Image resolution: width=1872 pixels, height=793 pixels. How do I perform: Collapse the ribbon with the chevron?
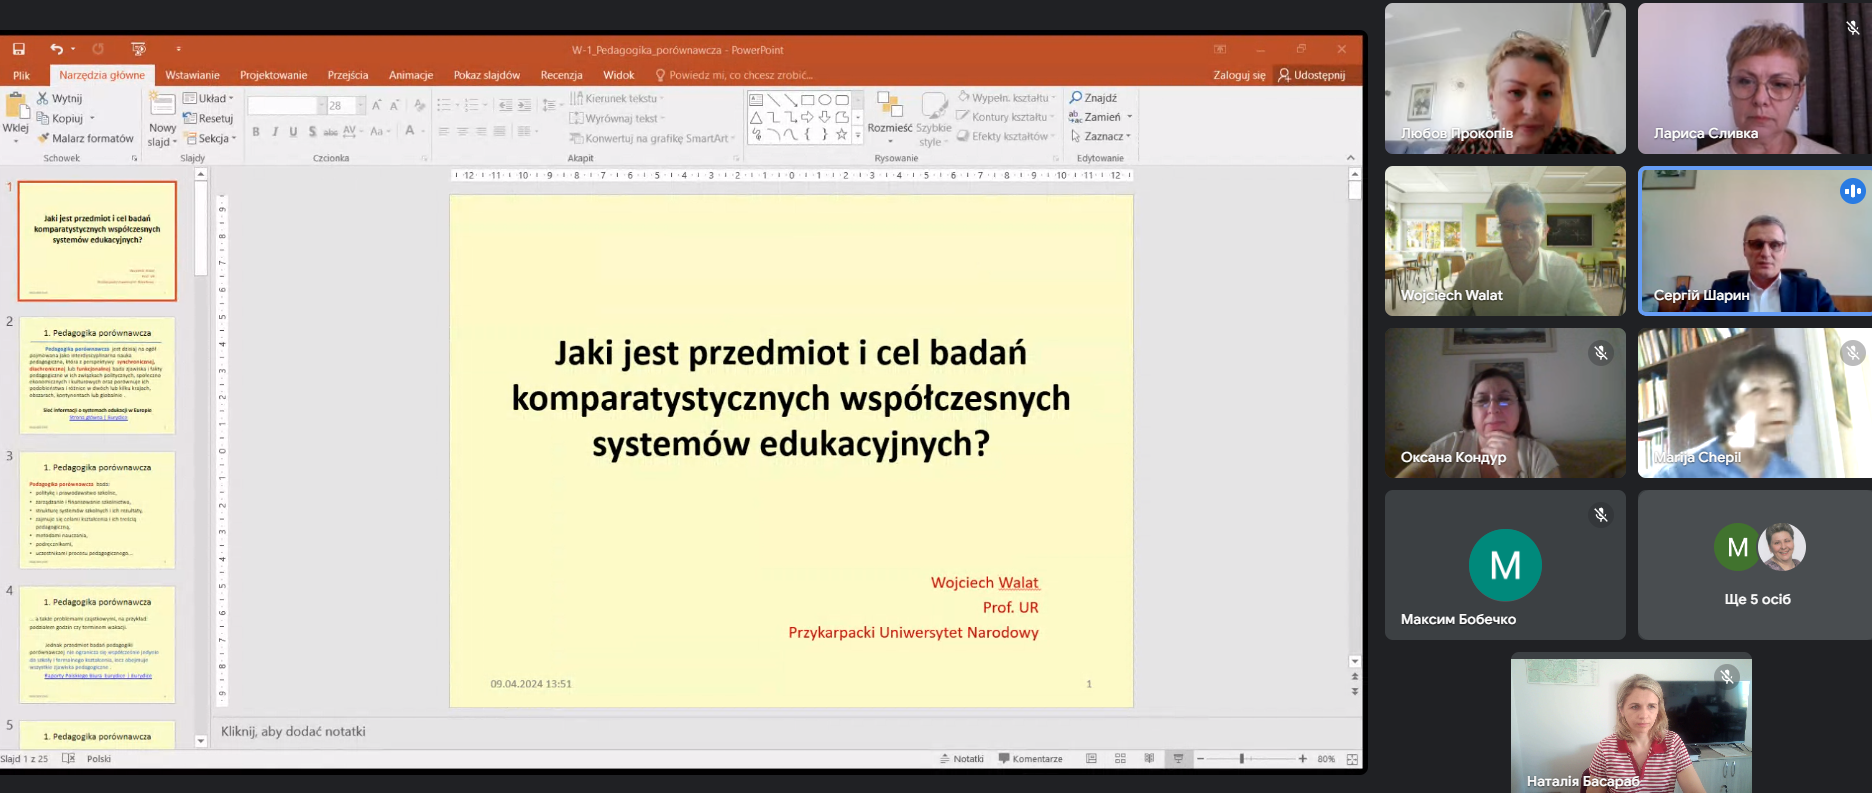point(1351,158)
